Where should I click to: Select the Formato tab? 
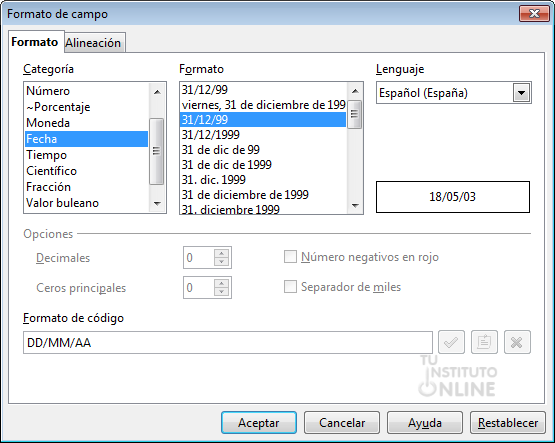pos(35,42)
